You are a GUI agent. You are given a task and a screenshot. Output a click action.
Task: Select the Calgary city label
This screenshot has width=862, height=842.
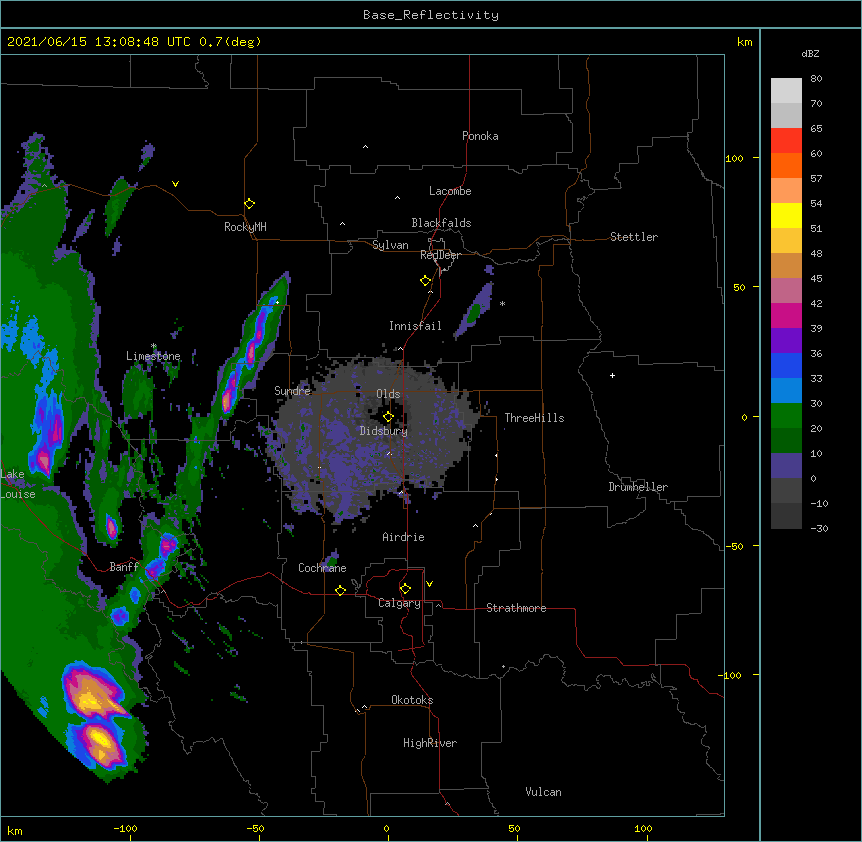399,603
